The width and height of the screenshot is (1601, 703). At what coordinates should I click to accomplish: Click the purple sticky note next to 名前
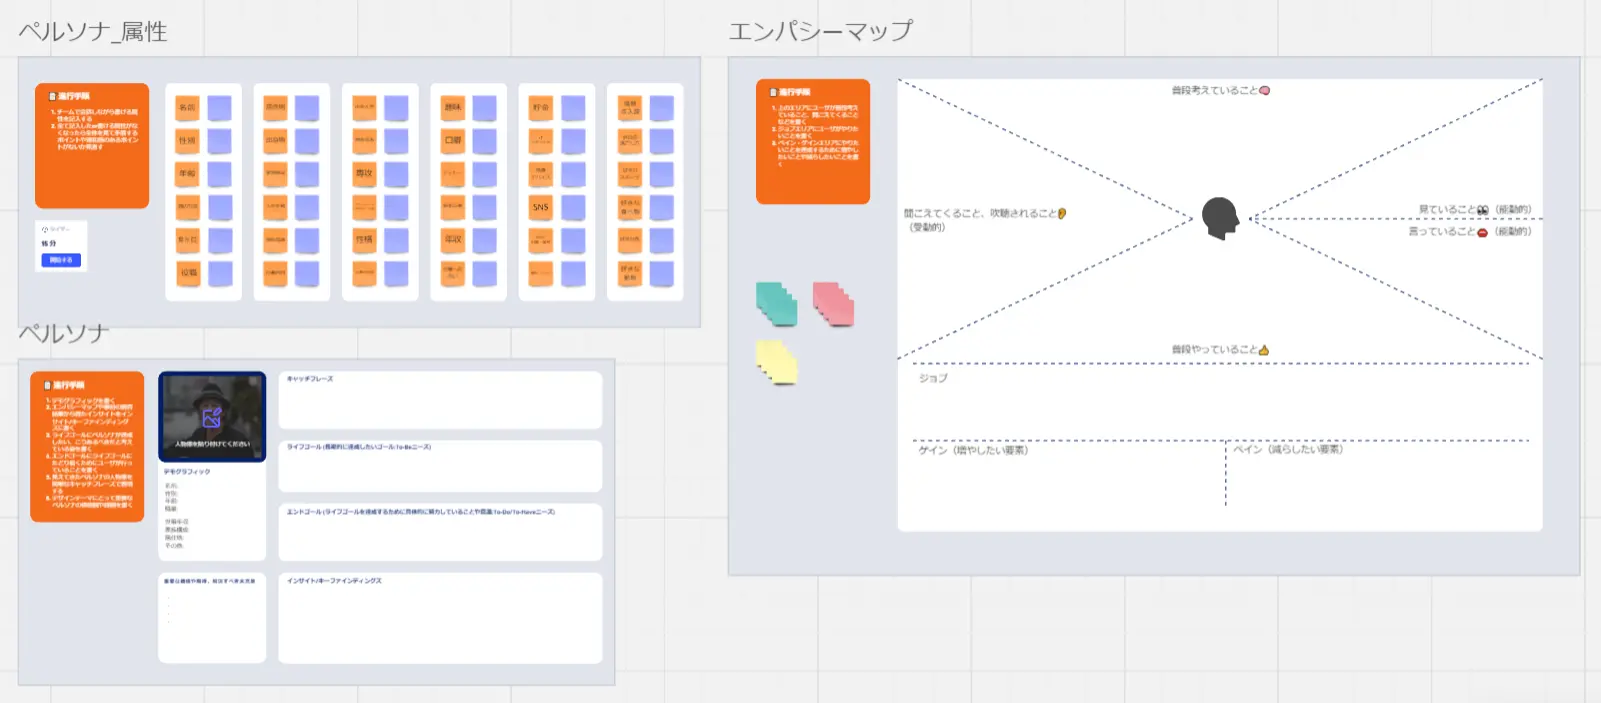tap(220, 108)
